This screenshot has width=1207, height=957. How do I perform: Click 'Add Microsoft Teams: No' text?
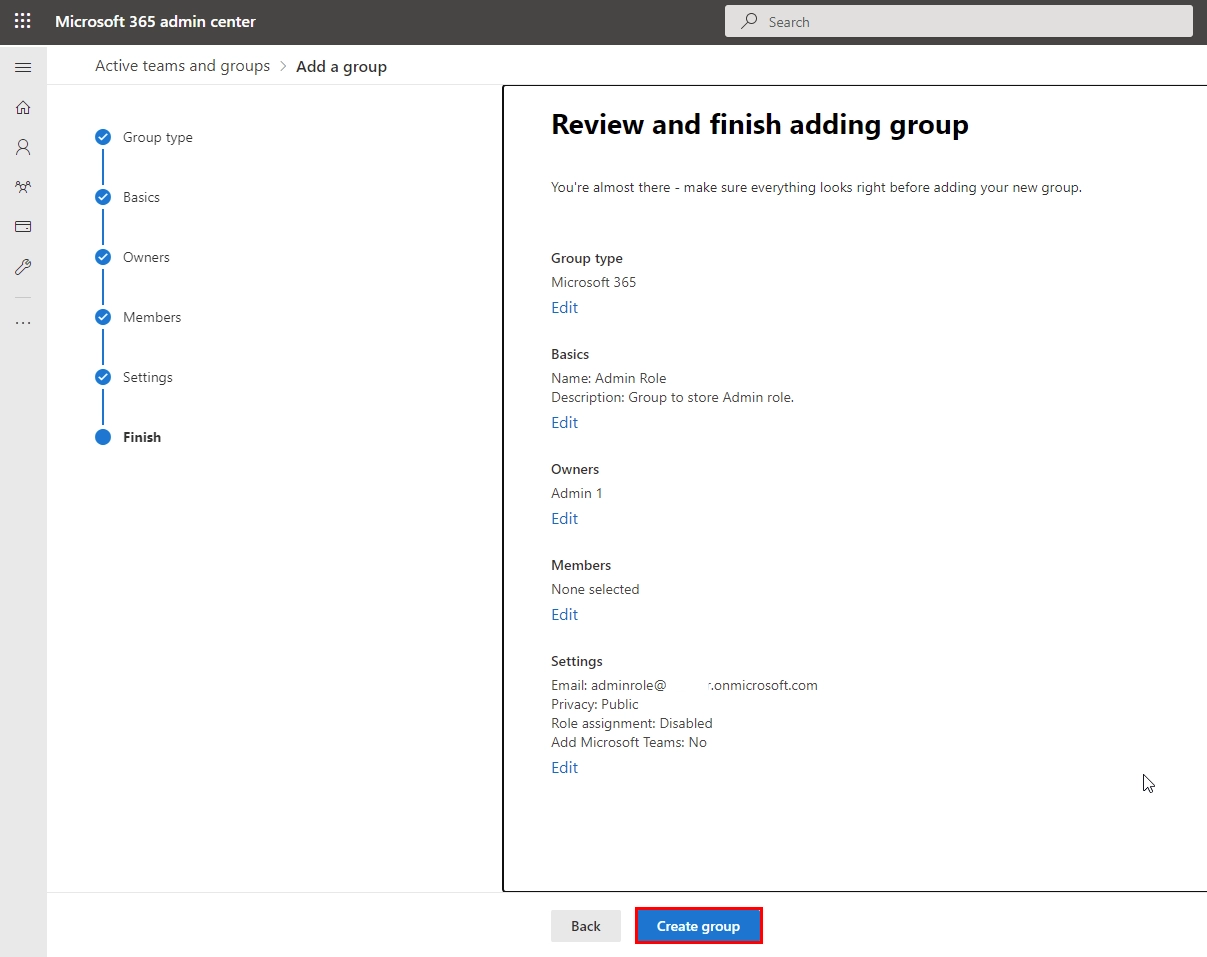tap(628, 742)
